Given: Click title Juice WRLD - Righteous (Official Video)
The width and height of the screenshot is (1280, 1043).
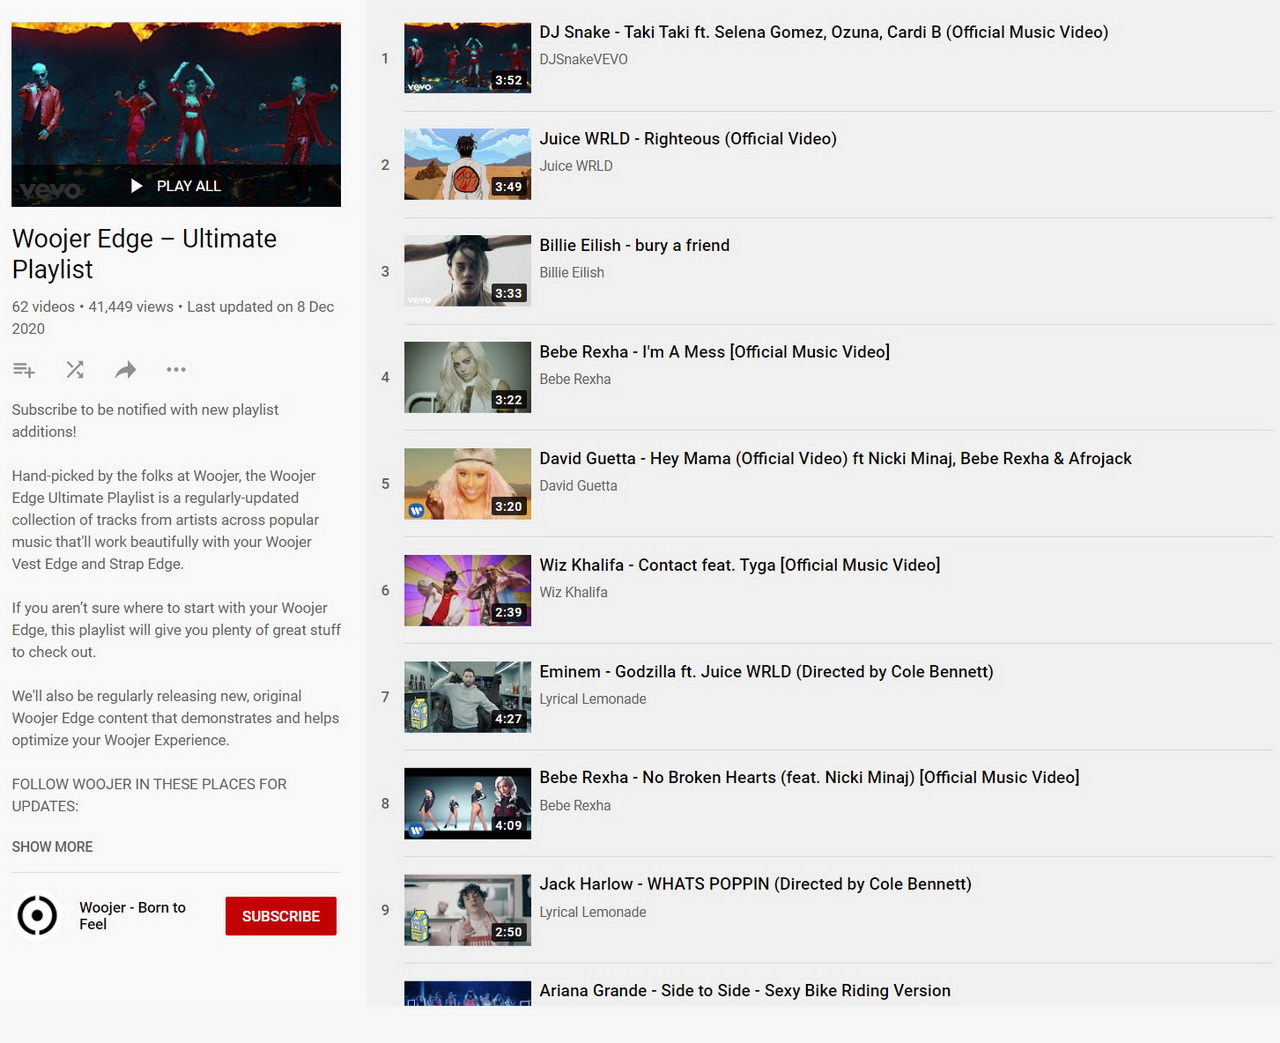Looking at the screenshot, I should pyautogui.click(x=688, y=139).
